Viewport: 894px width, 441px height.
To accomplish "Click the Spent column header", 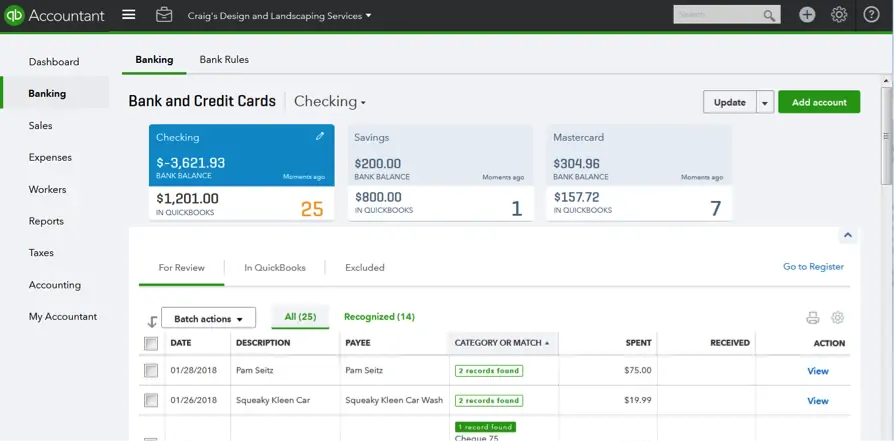I will point(638,343).
